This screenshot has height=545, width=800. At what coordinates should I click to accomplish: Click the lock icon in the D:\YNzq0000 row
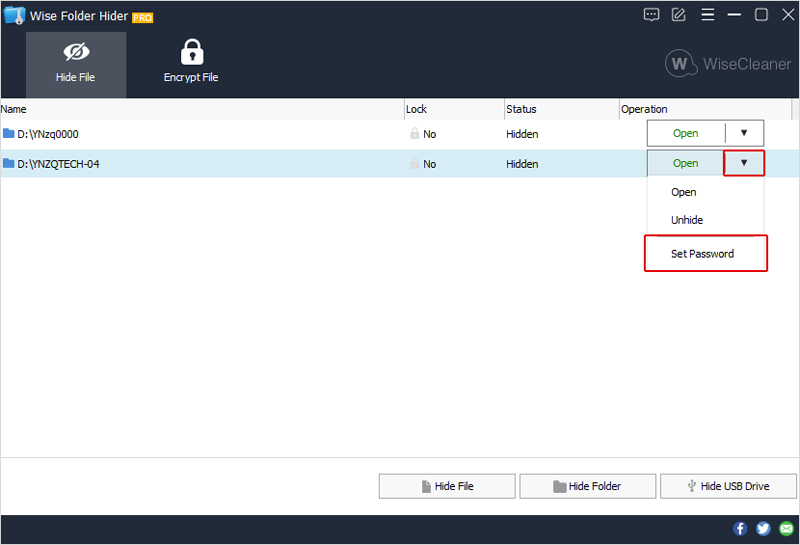click(415, 134)
